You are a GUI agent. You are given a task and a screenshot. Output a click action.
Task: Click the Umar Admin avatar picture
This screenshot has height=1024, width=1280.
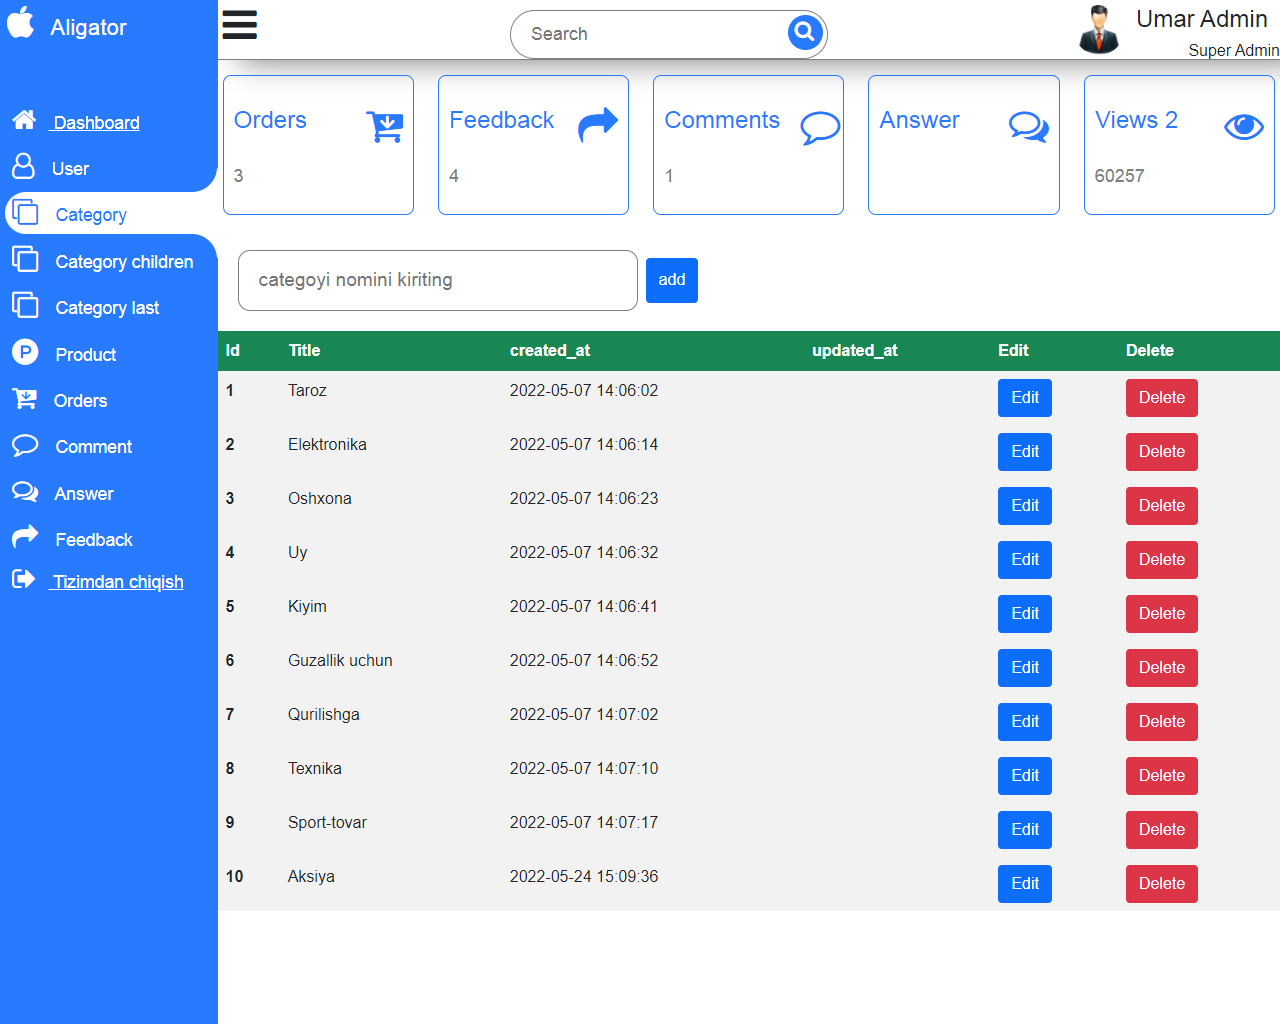(x=1098, y=29)
